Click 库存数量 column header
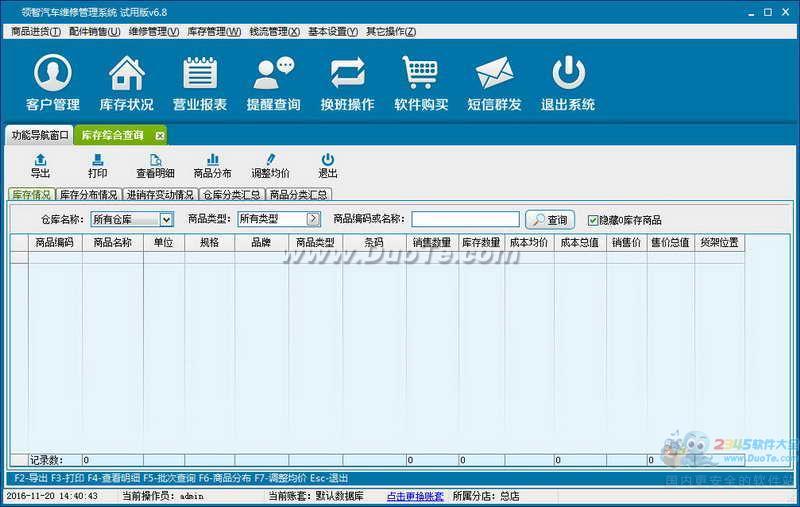 click(481, 243)
